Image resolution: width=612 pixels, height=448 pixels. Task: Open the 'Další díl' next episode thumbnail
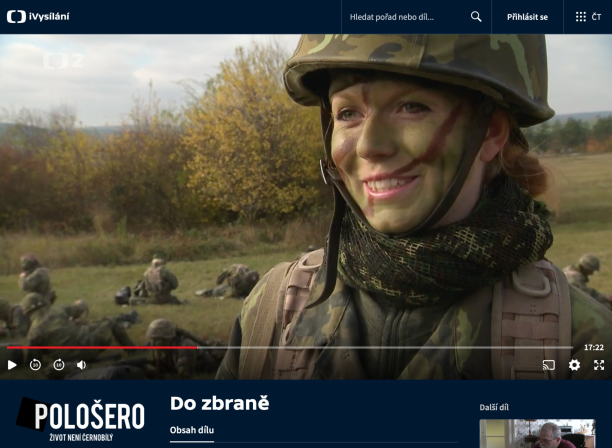click(537, 434)
